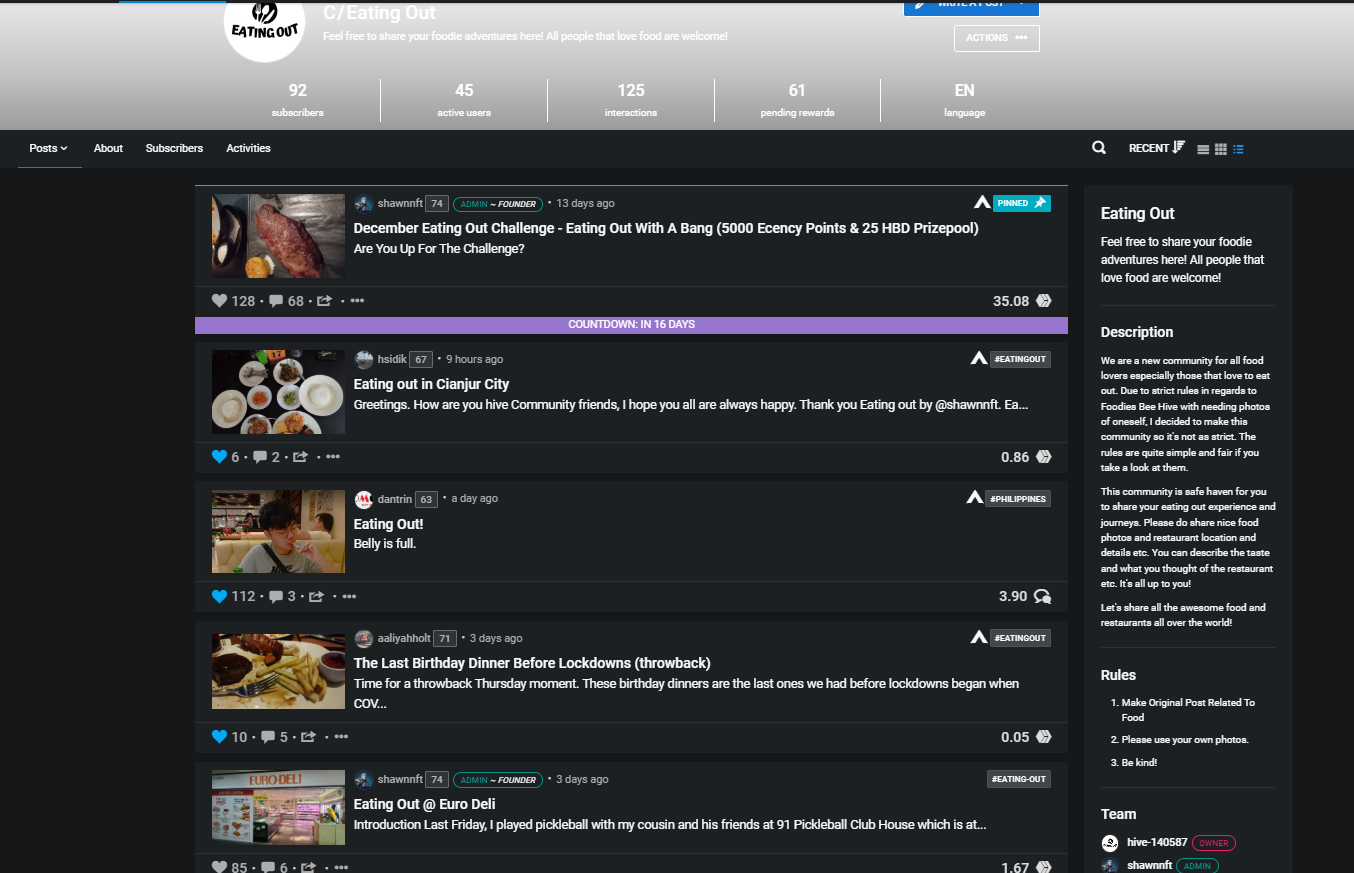1354x873 pixels.
Task: Click the #EATINGOUT tag on Cianjur City post
Action: click(1020, 358)
